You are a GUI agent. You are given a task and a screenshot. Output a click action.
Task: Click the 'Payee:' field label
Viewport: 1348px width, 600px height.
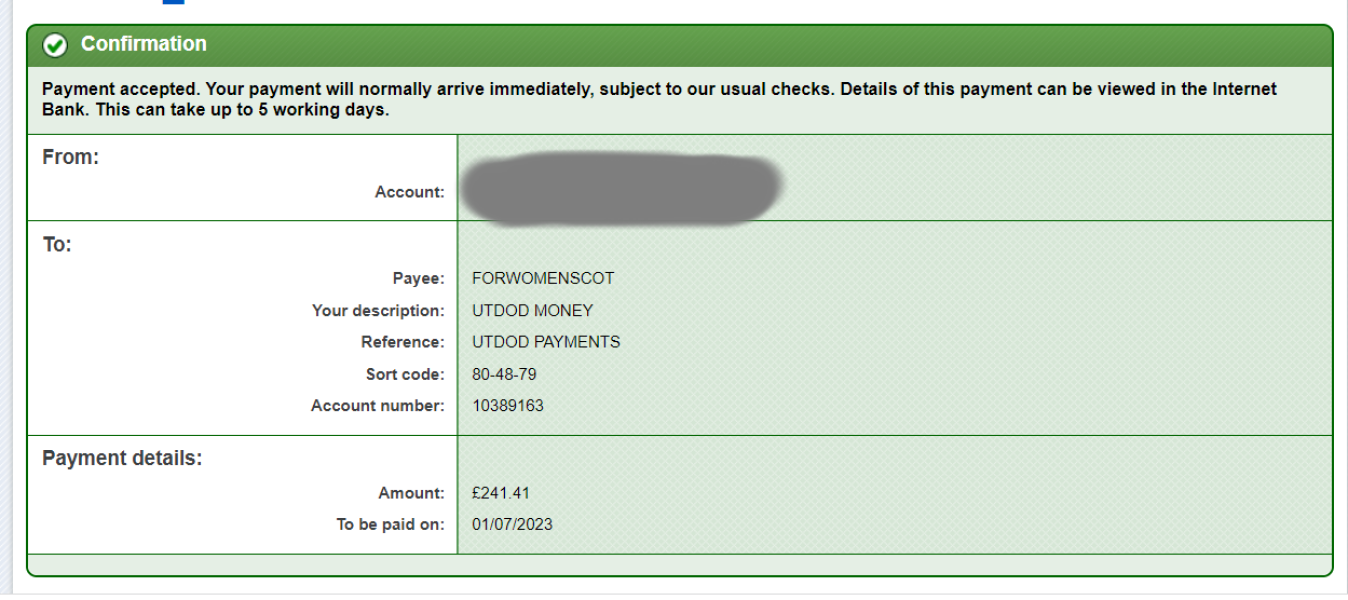(418, 278)
